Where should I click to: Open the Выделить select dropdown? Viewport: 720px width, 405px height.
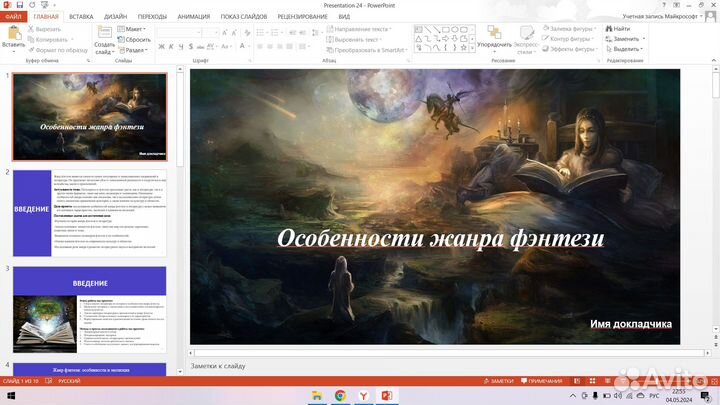tap(624, 49)
